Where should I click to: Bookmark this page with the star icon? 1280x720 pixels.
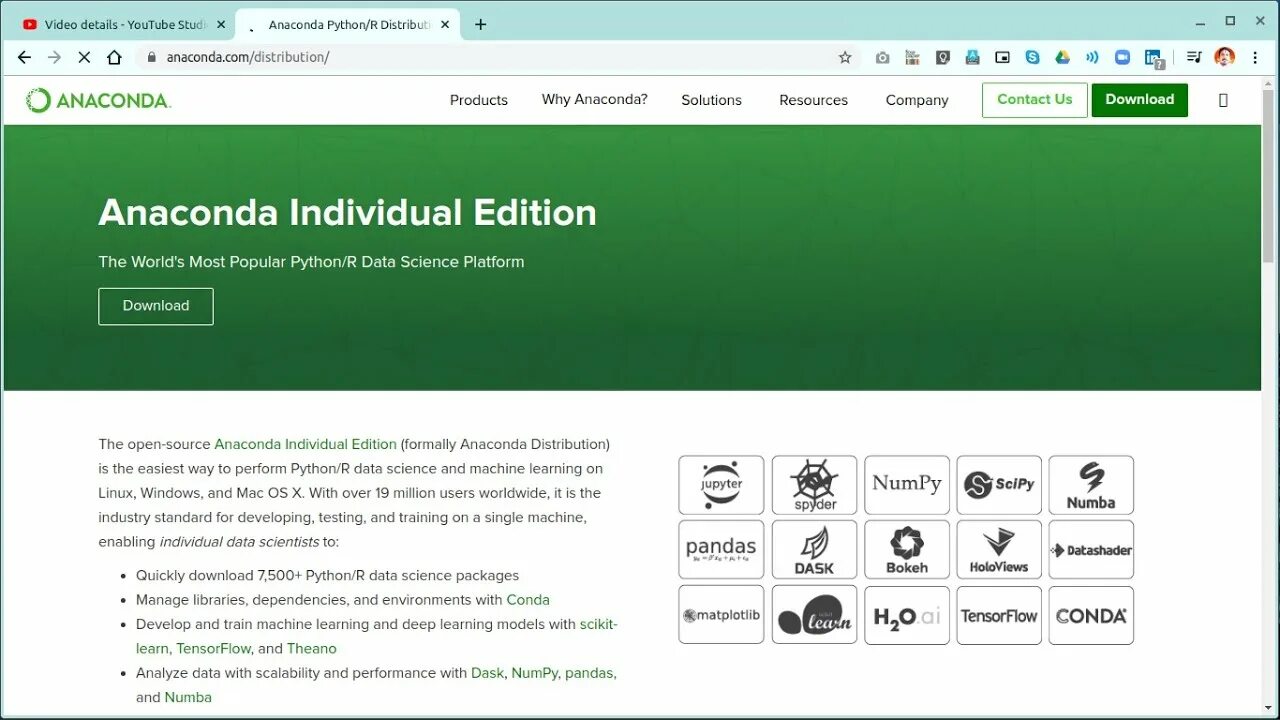[845, 57]
